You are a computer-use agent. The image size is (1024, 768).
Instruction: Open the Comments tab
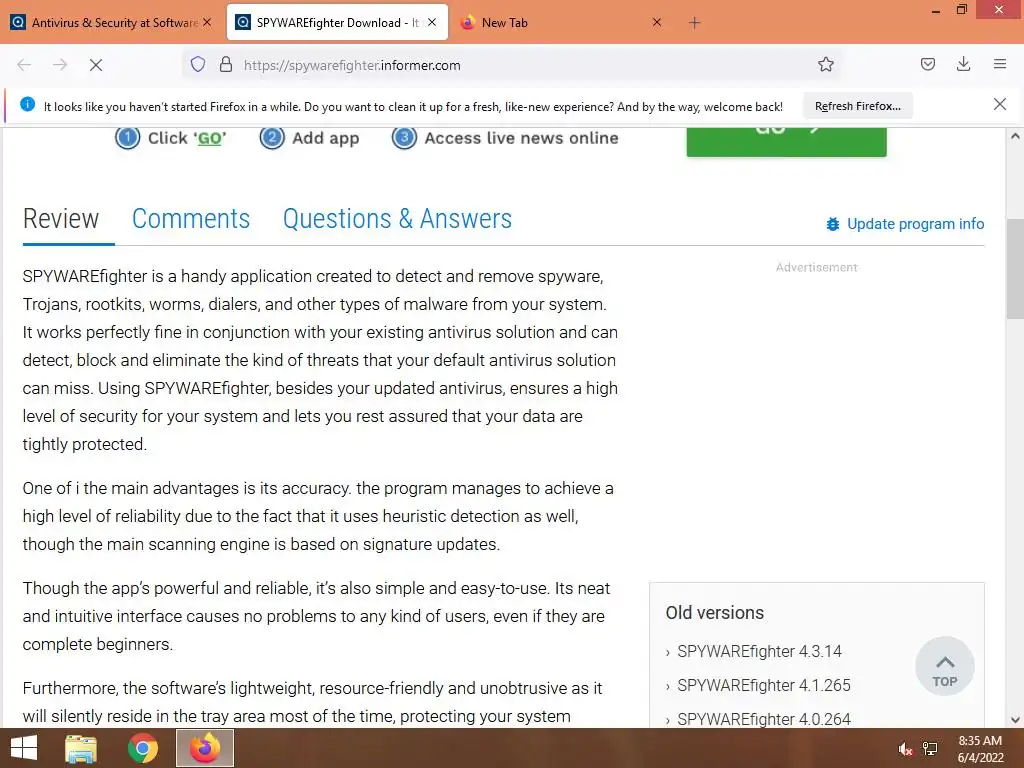[x=191, y=219]
